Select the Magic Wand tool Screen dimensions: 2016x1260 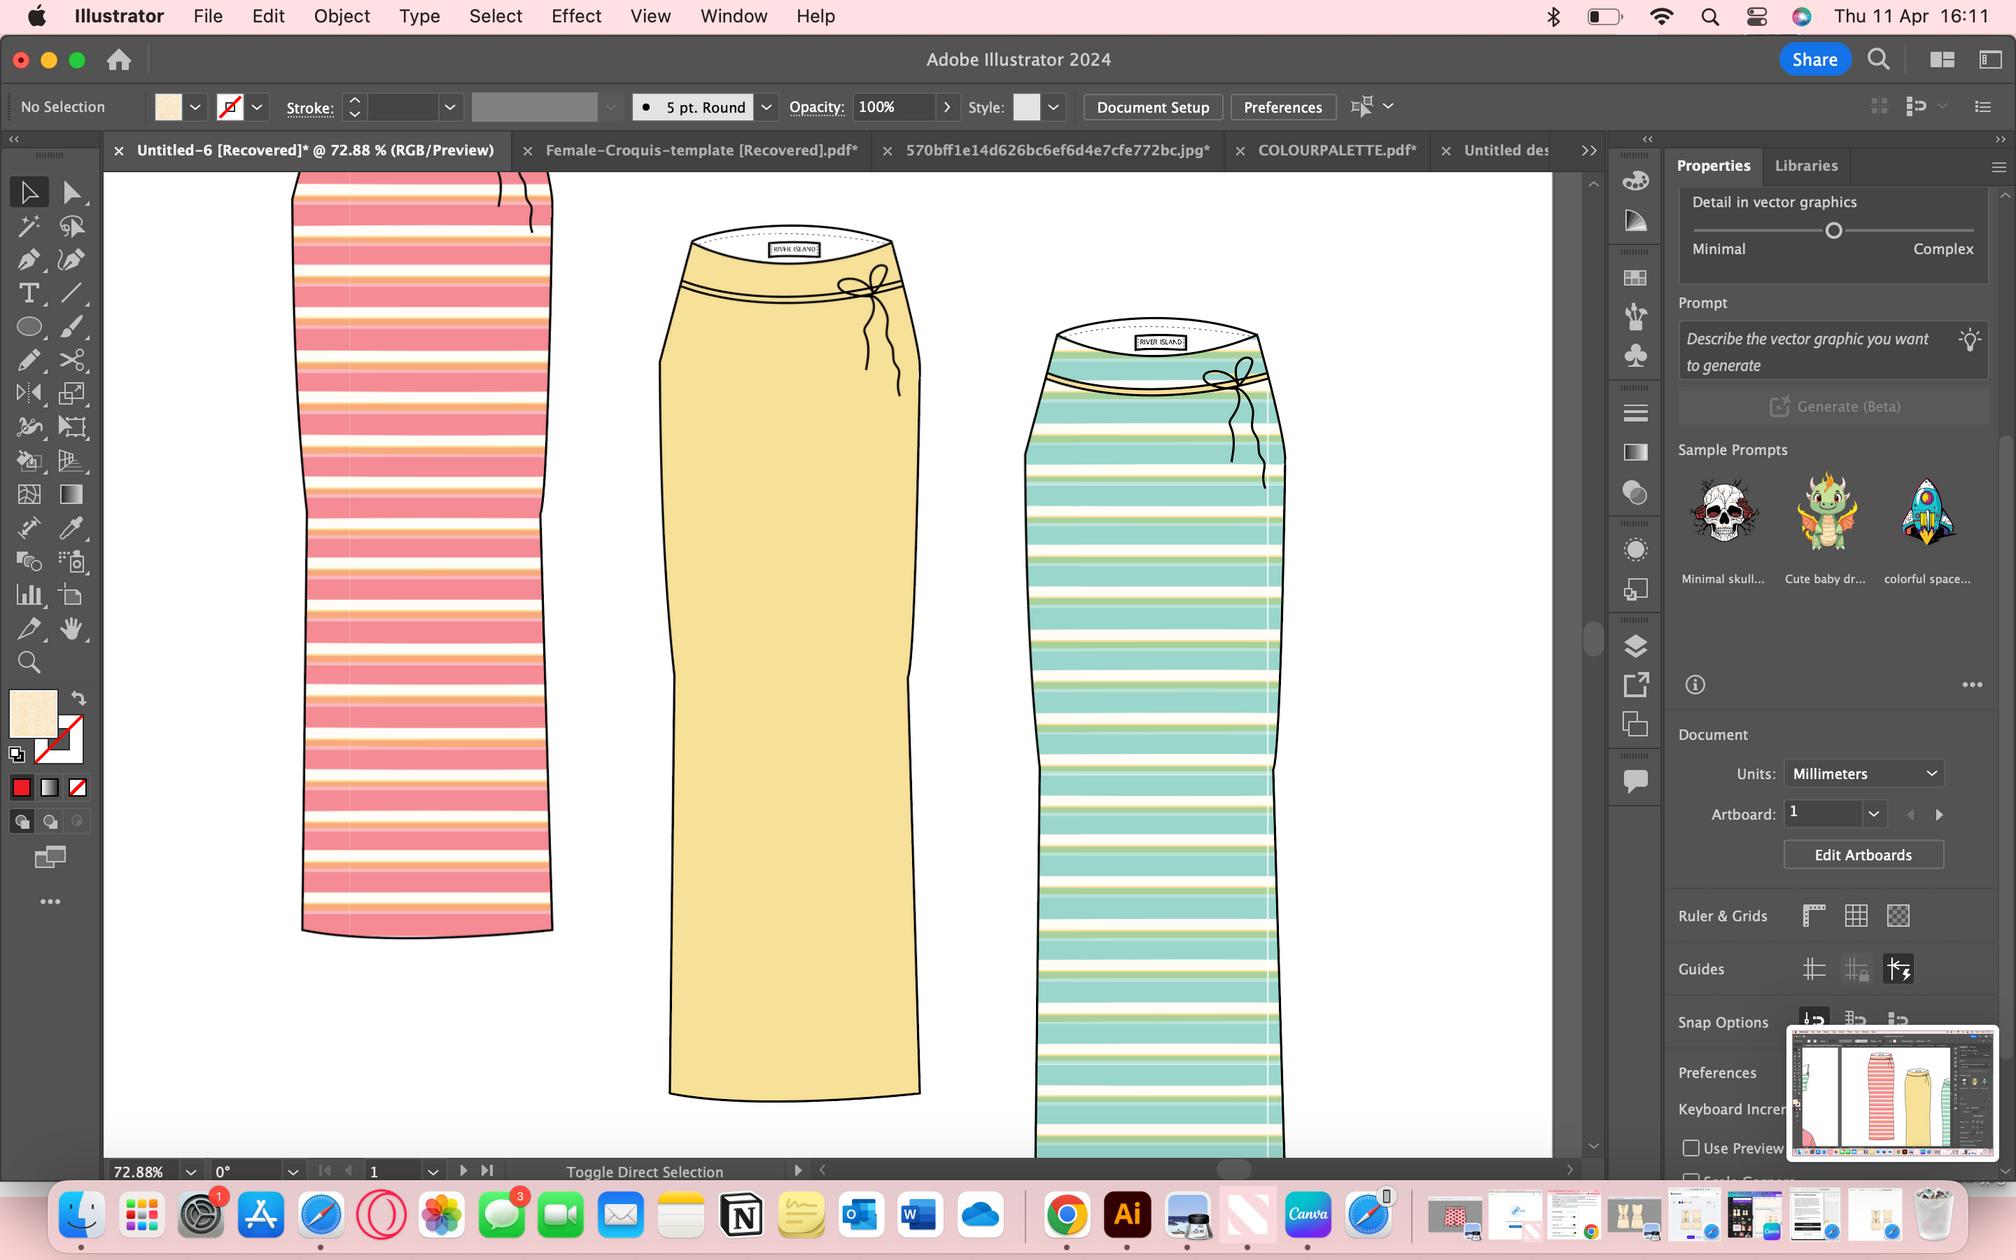tap(29, 226)
